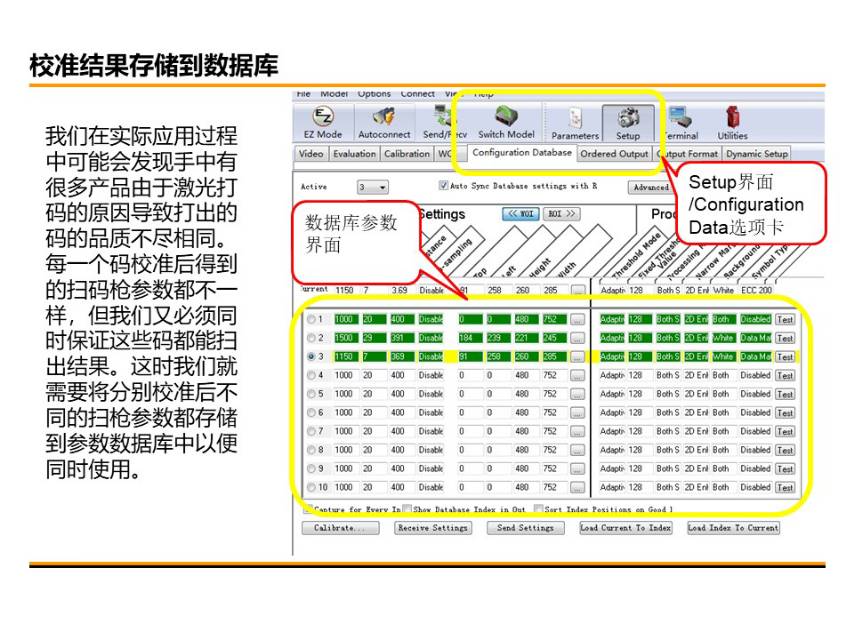Click Disabled symbol type in row 4
This screenshot has height=640, width=854.
coord(755,375)
